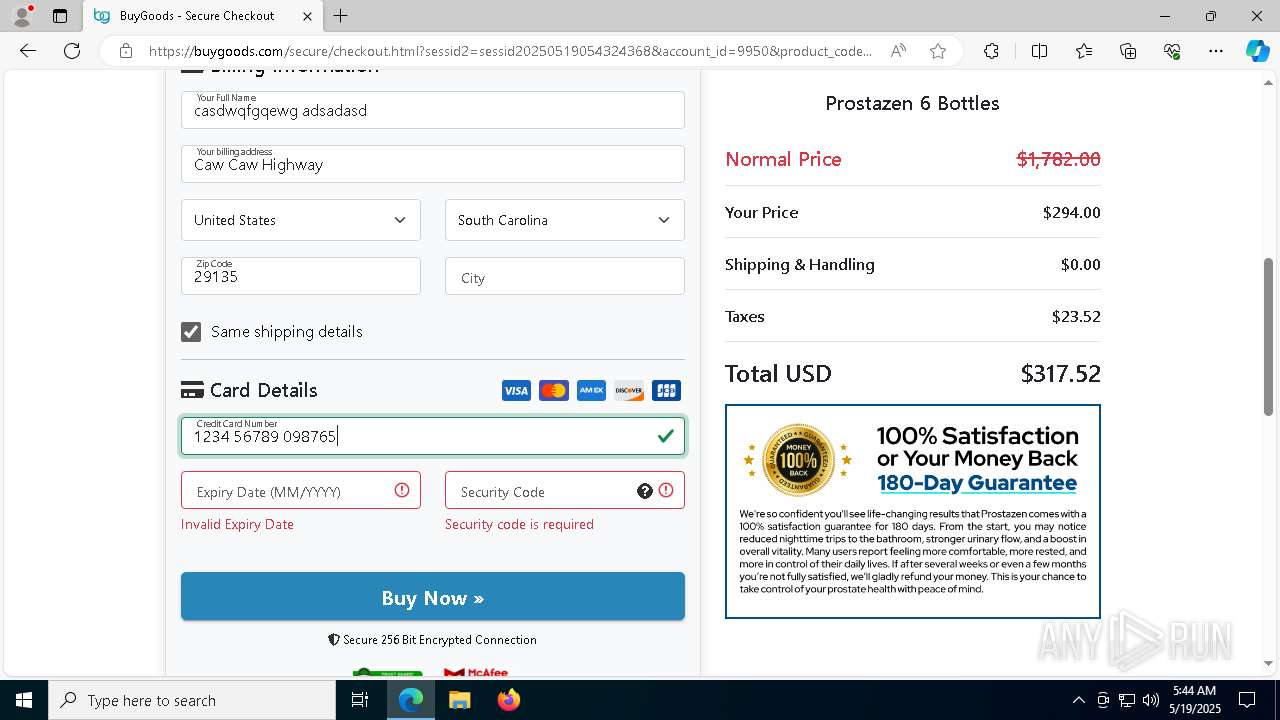This screenshot has height=720, width=1280.
Task: Click the JCB card logo
Action: (666, 391)
